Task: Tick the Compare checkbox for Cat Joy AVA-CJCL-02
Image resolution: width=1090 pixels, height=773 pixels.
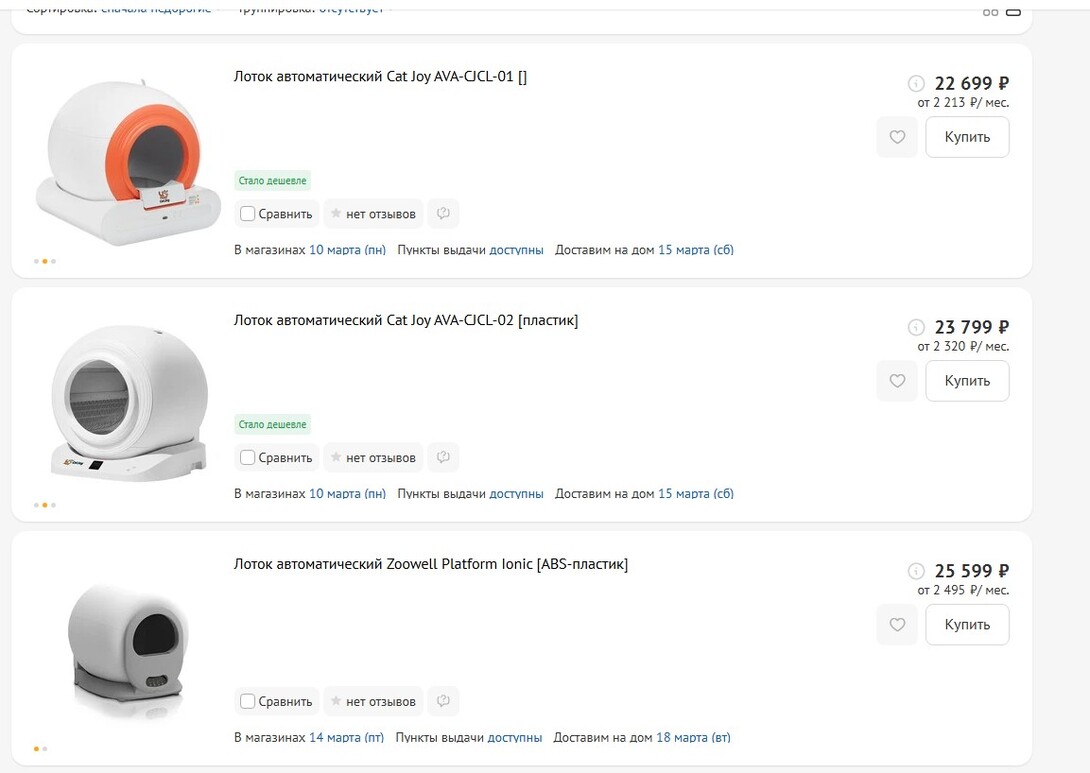Action: pyautogui.click(x=248, y=458)
